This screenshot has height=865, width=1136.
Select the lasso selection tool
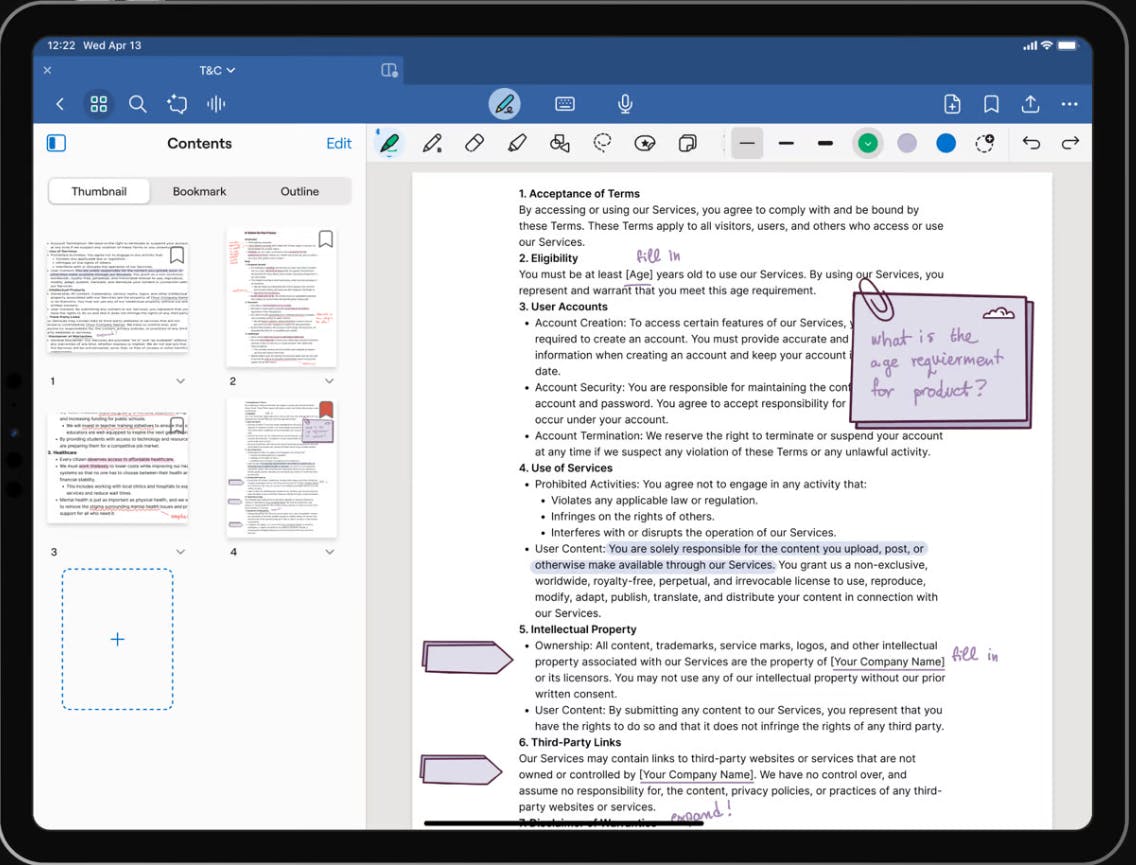[602, 143]
